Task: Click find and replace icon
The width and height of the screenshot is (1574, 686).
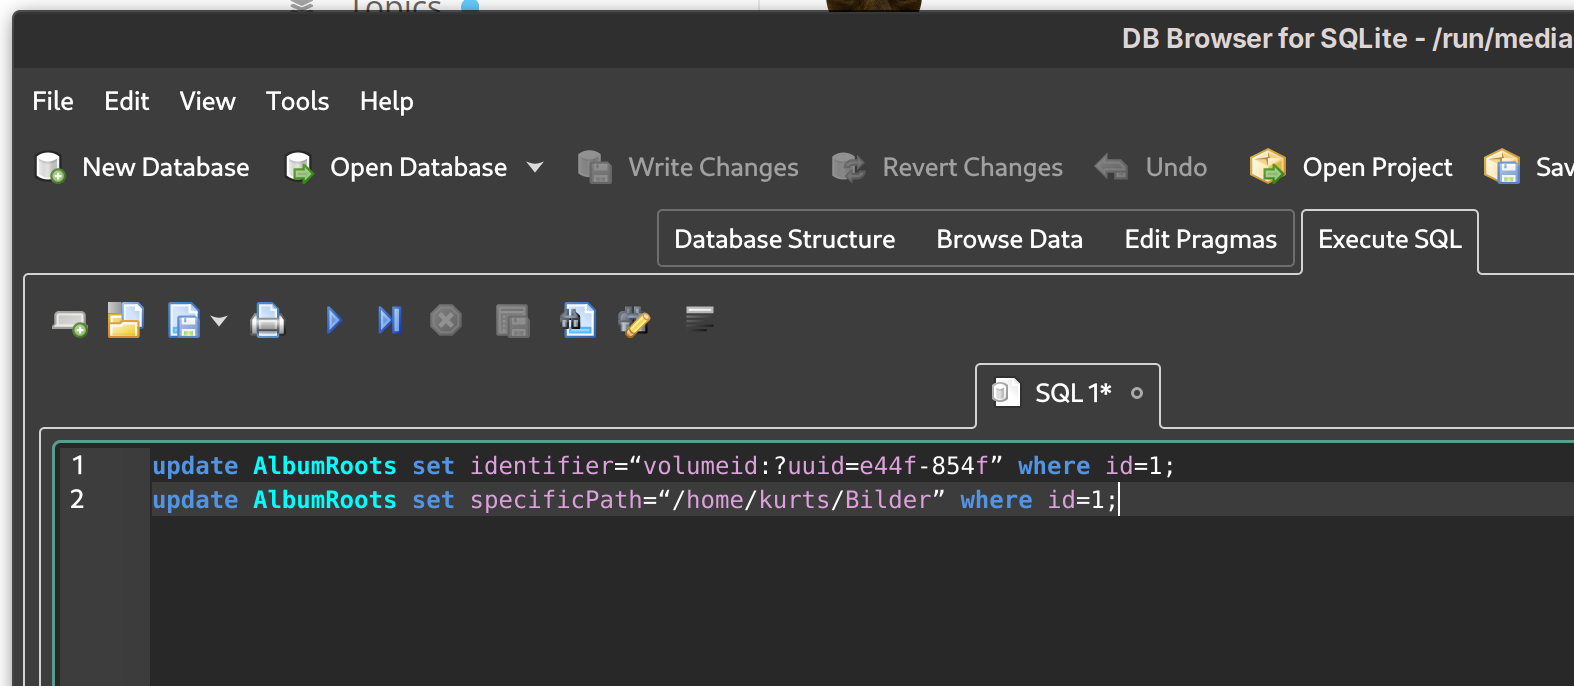Action: 634,321
